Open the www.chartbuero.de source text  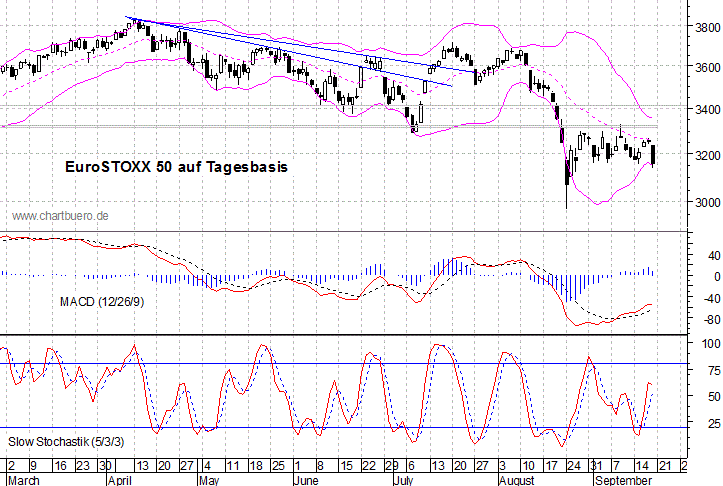(60, 216)
